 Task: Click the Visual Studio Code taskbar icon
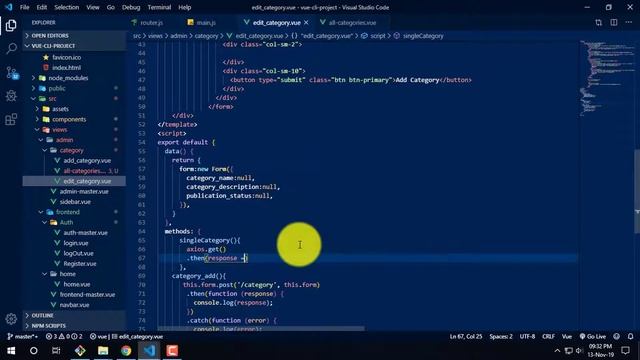149,351
